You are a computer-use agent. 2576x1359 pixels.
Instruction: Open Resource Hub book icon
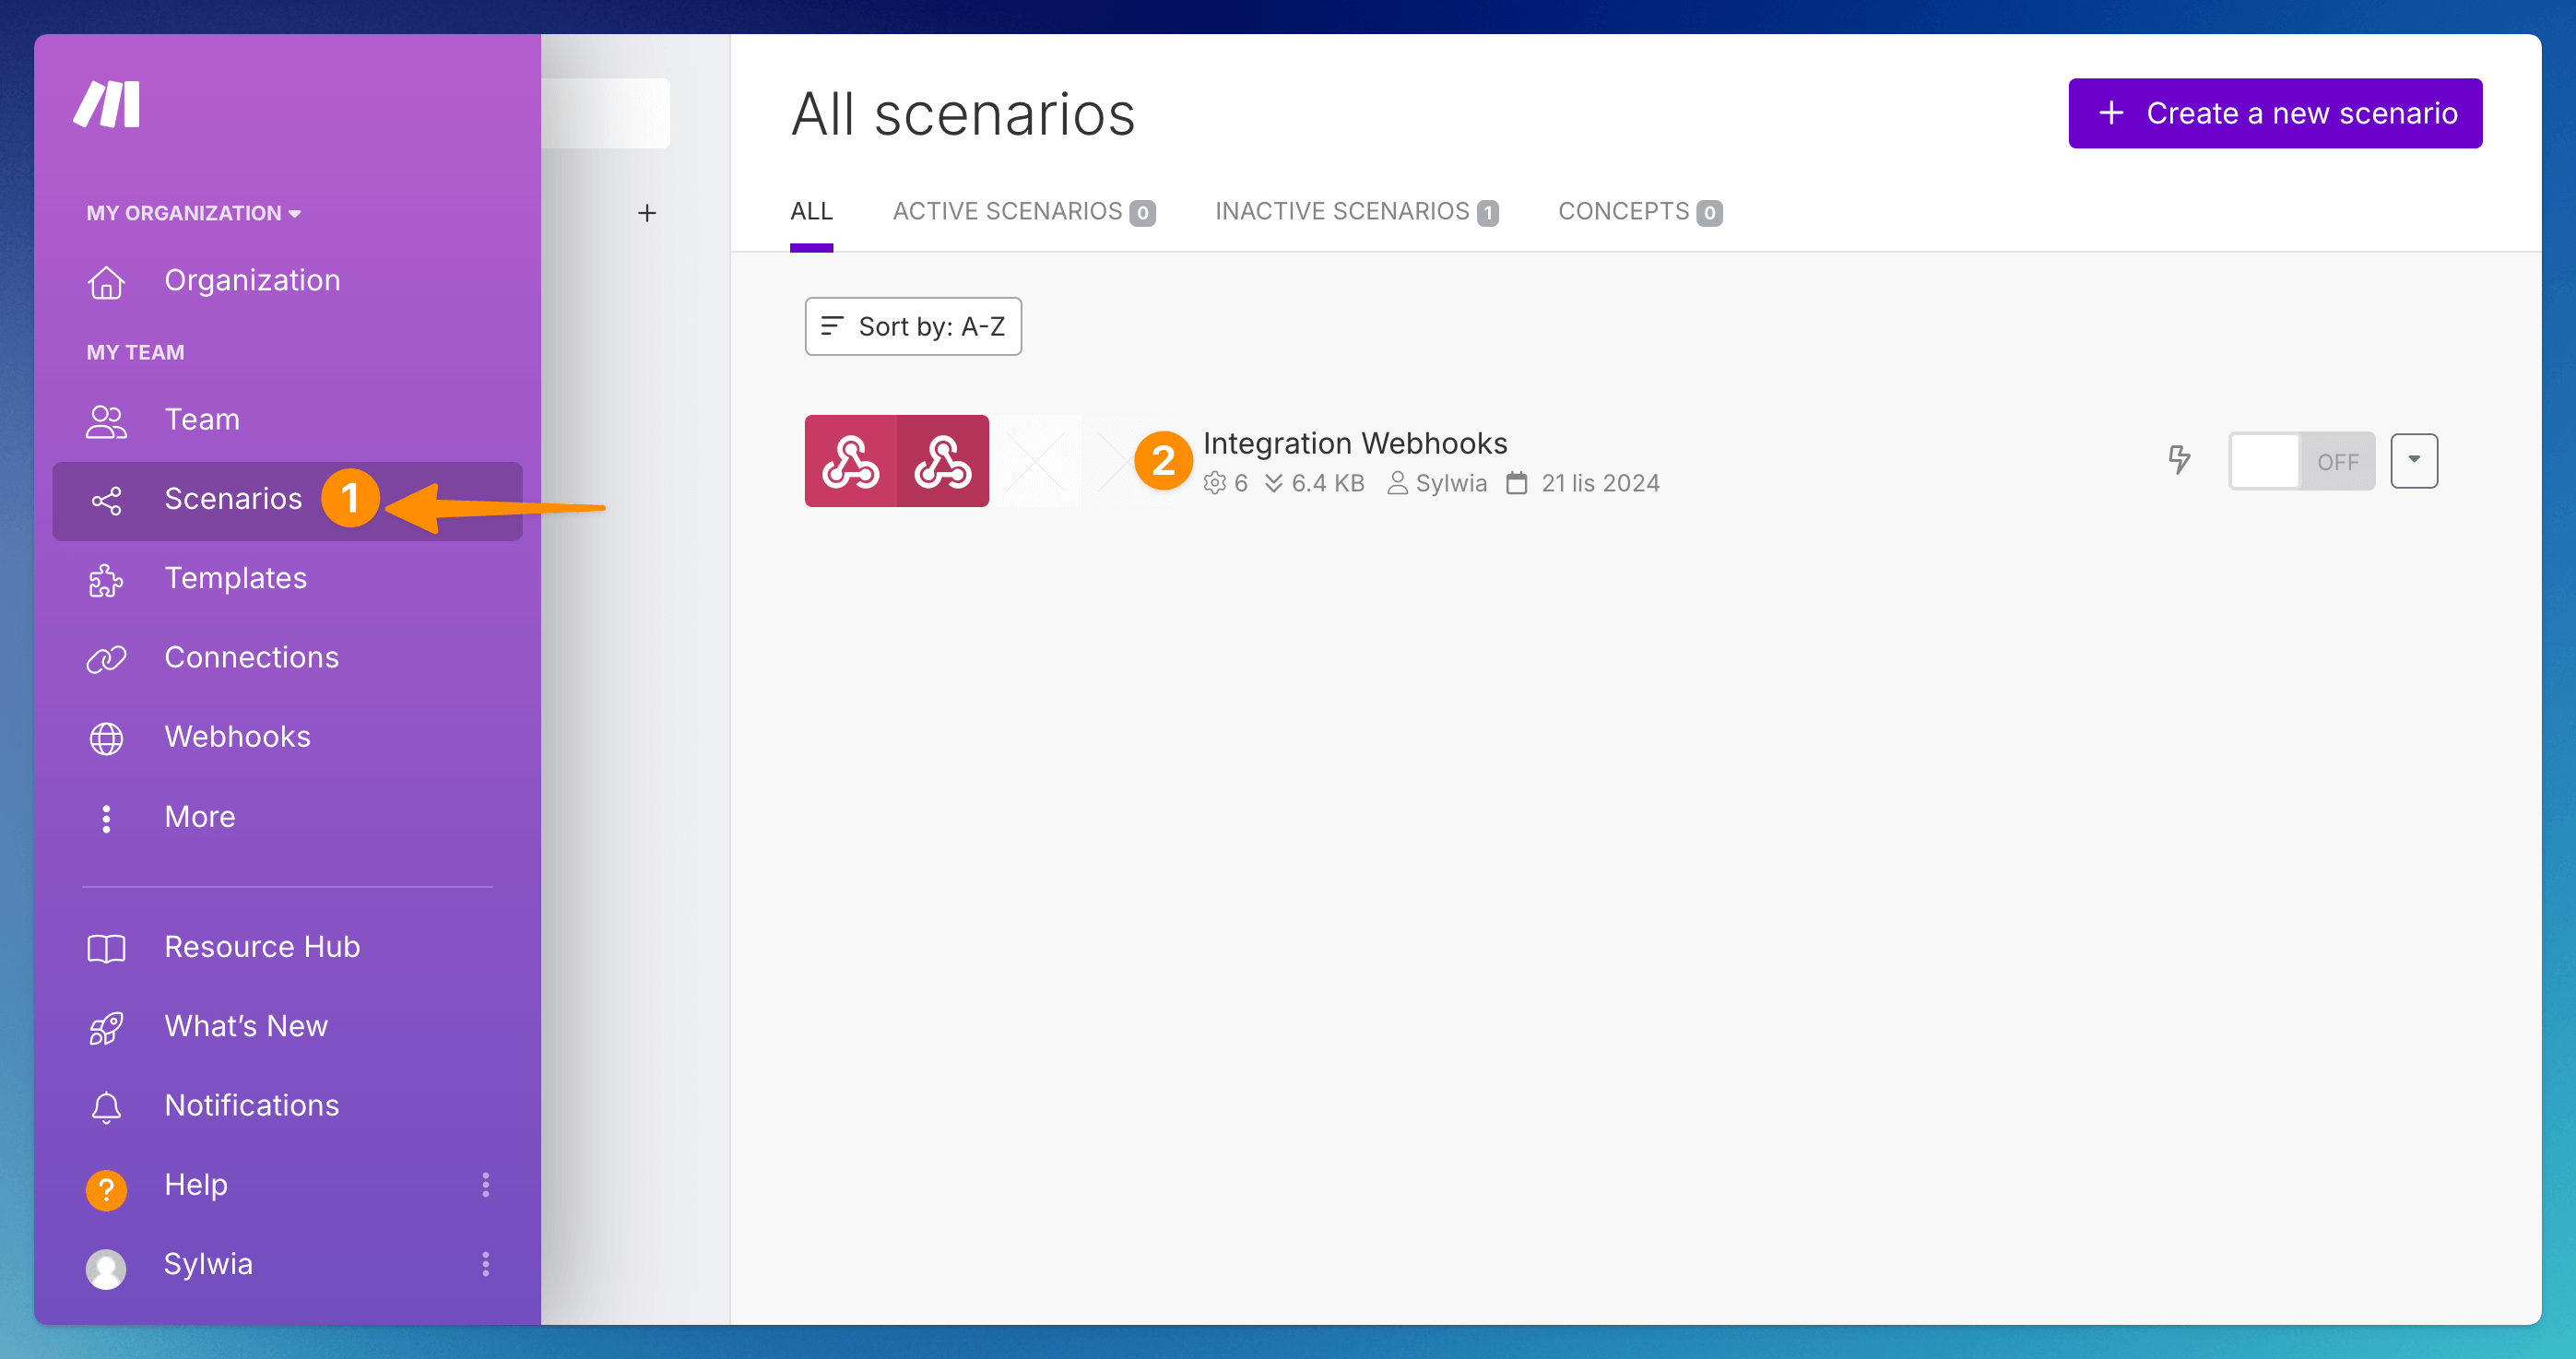click(x=106, y=948)
